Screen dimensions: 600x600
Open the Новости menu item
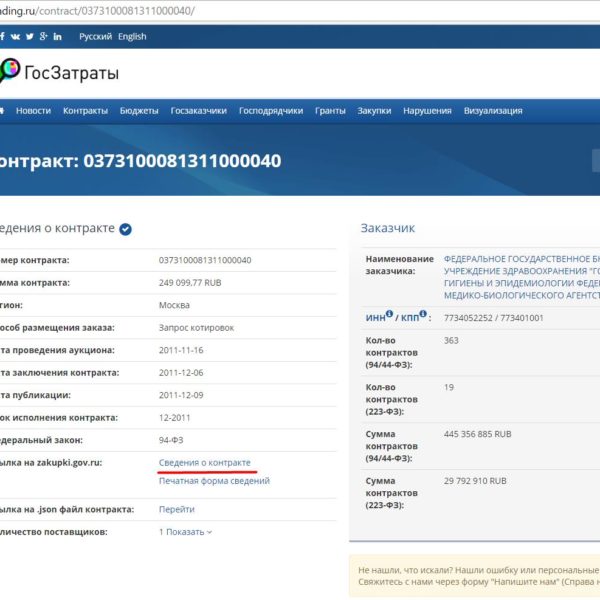click(x=33, y=111)
